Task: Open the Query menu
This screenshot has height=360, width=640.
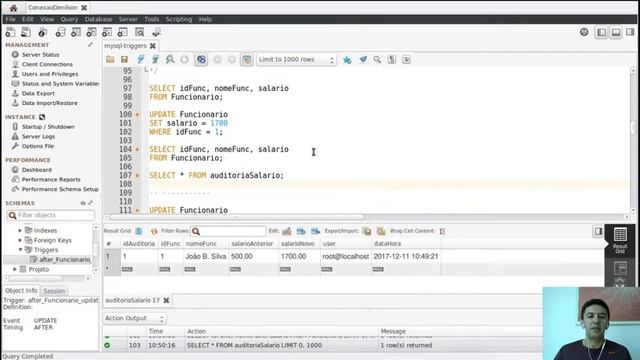Action: tap(69, 19)
